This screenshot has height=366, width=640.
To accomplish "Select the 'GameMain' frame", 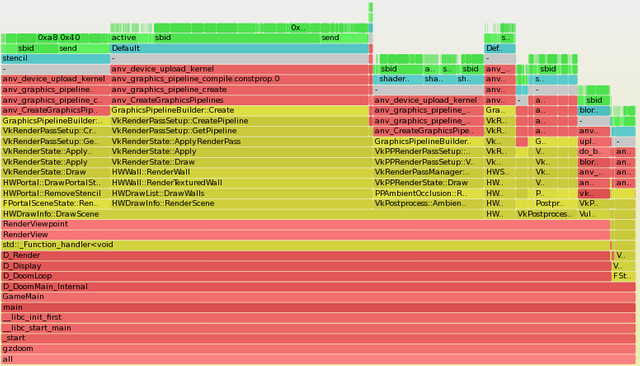I will [318, 297].
